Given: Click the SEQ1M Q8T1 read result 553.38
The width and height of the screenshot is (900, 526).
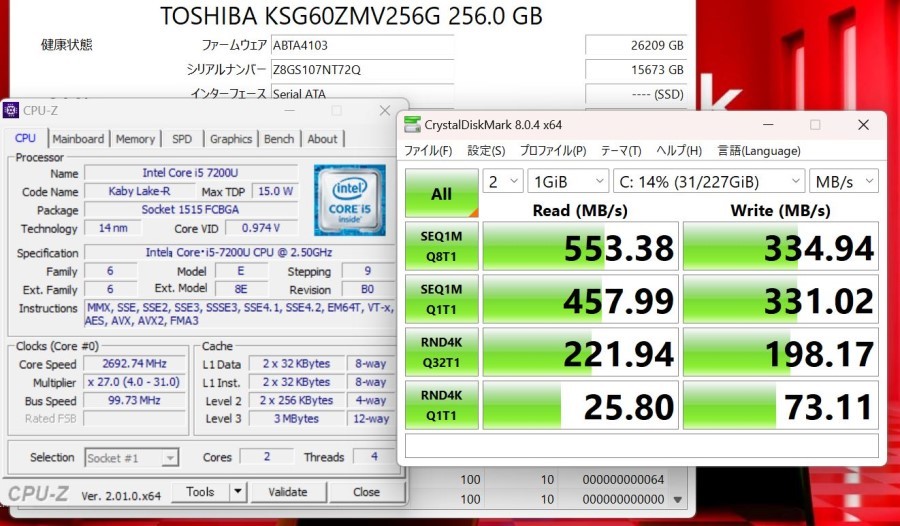Looking at the screenshot, I should pyautogui.click(x=581, y=246).
